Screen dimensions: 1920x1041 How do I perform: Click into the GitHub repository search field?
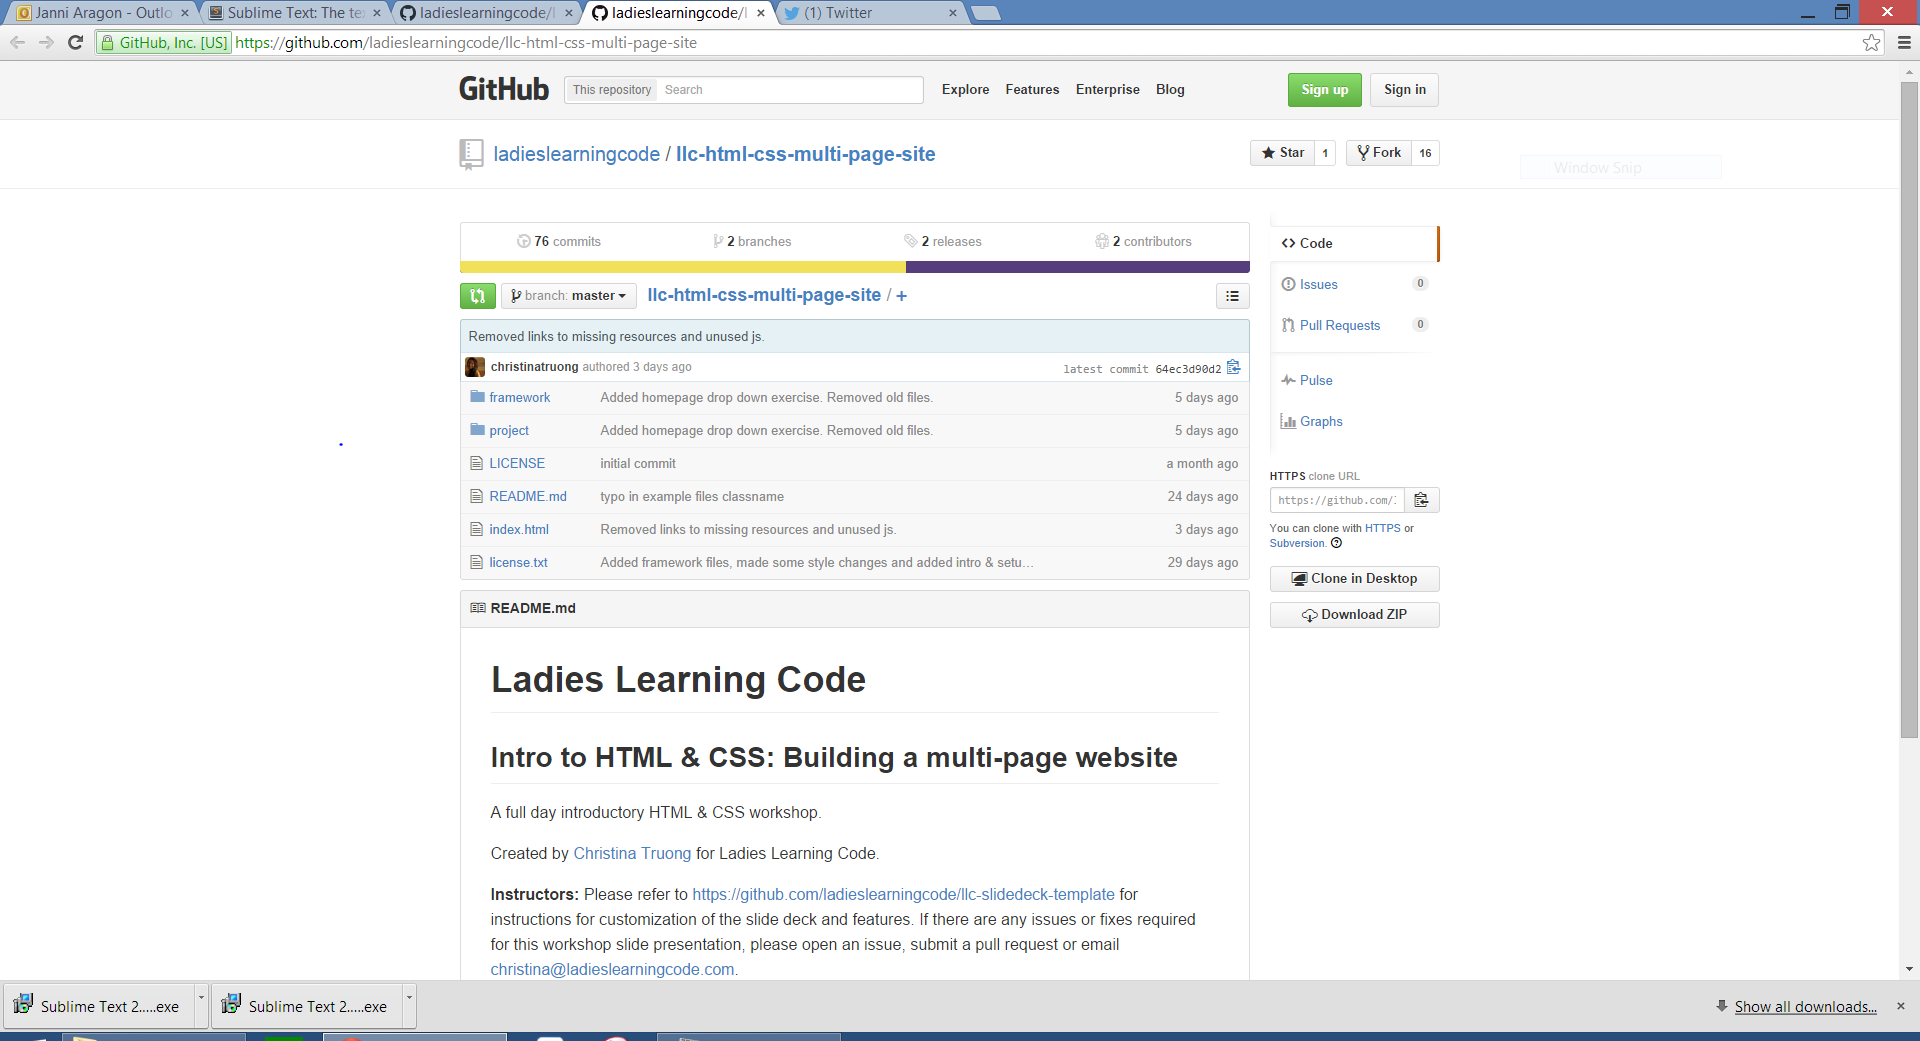(x=788, y=90)
